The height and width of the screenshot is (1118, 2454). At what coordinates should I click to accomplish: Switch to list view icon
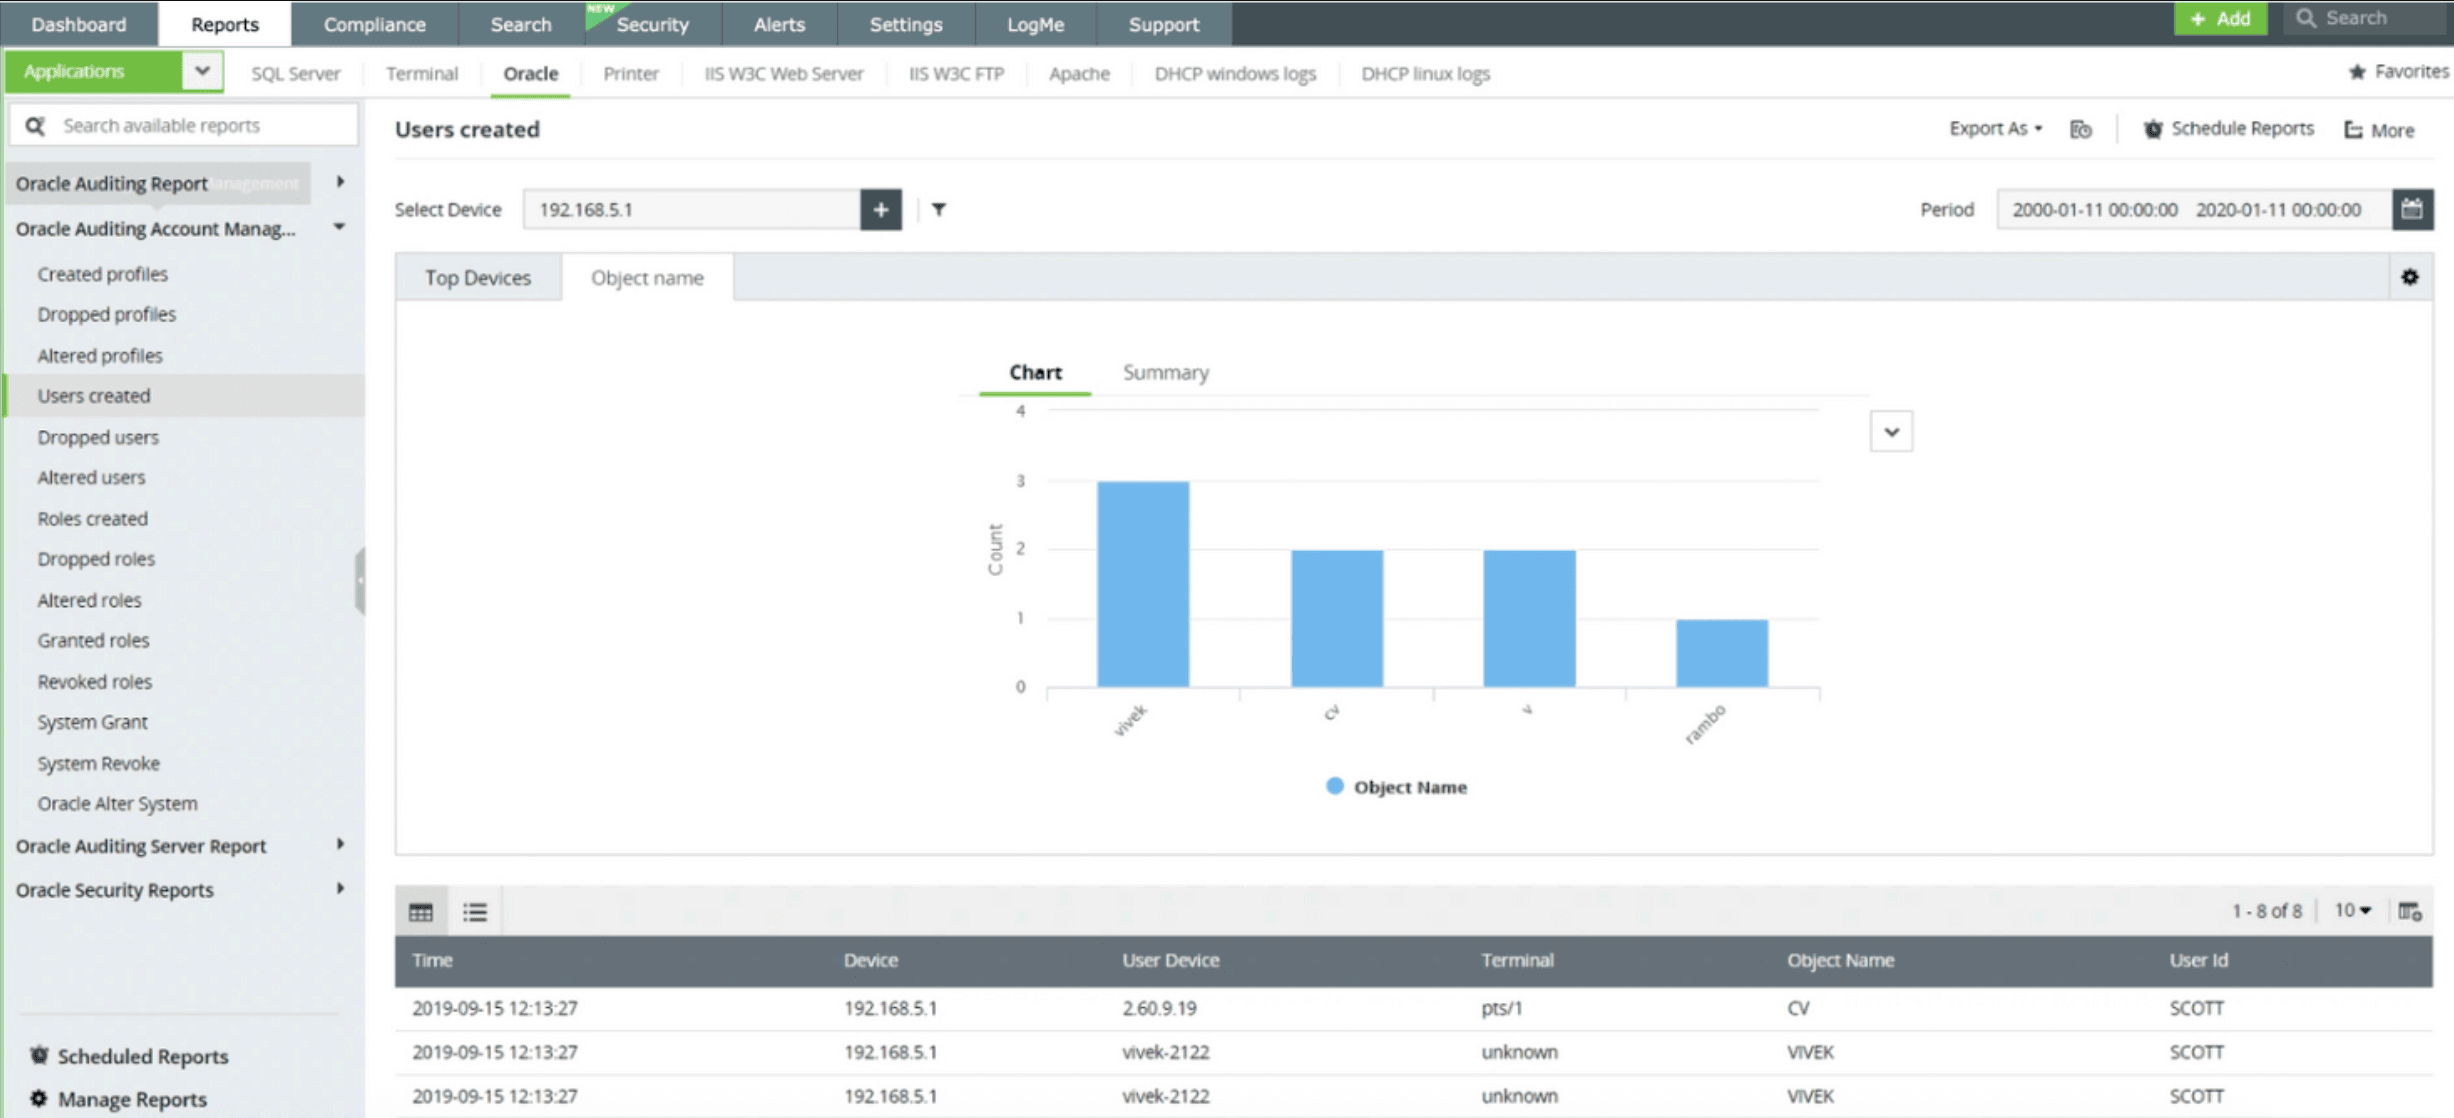[475, 912]
